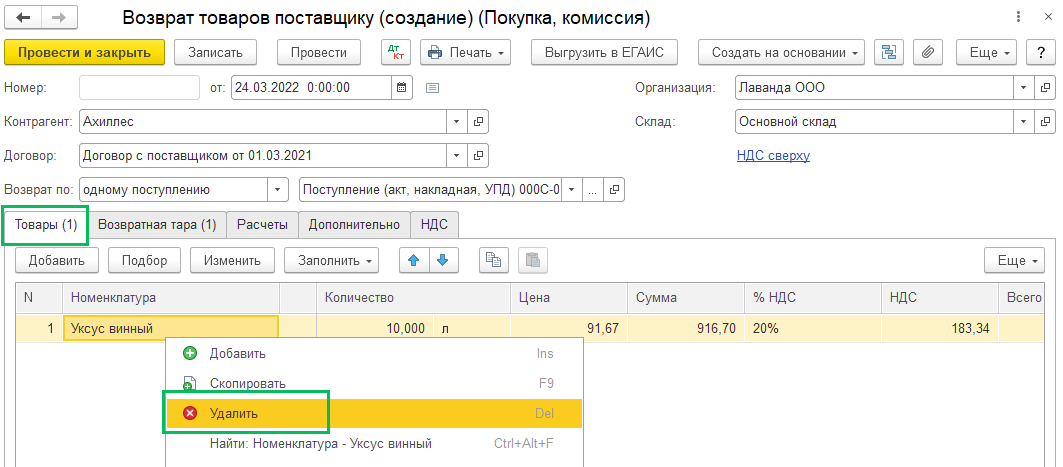Paste rows from clipboard icon
The image size is (1063, 467).
pos(533,260)
